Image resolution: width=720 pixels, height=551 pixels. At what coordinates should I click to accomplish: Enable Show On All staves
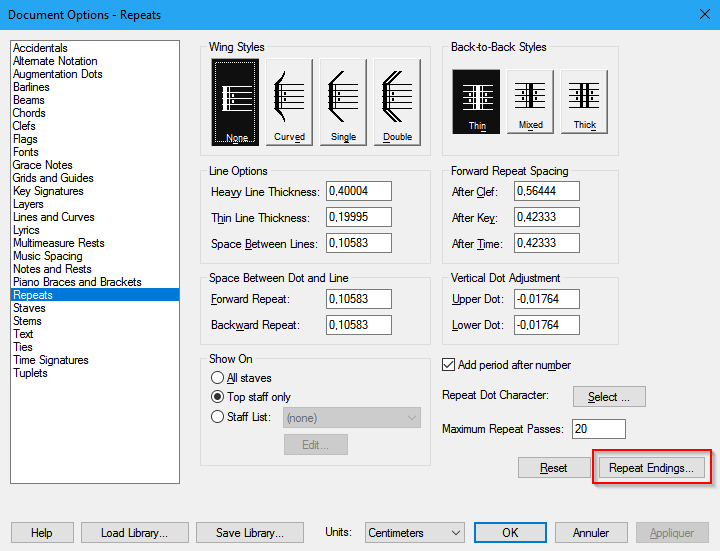[217, 378]
